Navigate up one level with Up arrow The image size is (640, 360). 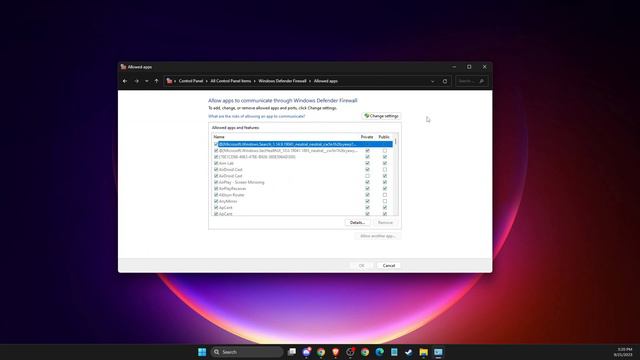pos(156,81)
